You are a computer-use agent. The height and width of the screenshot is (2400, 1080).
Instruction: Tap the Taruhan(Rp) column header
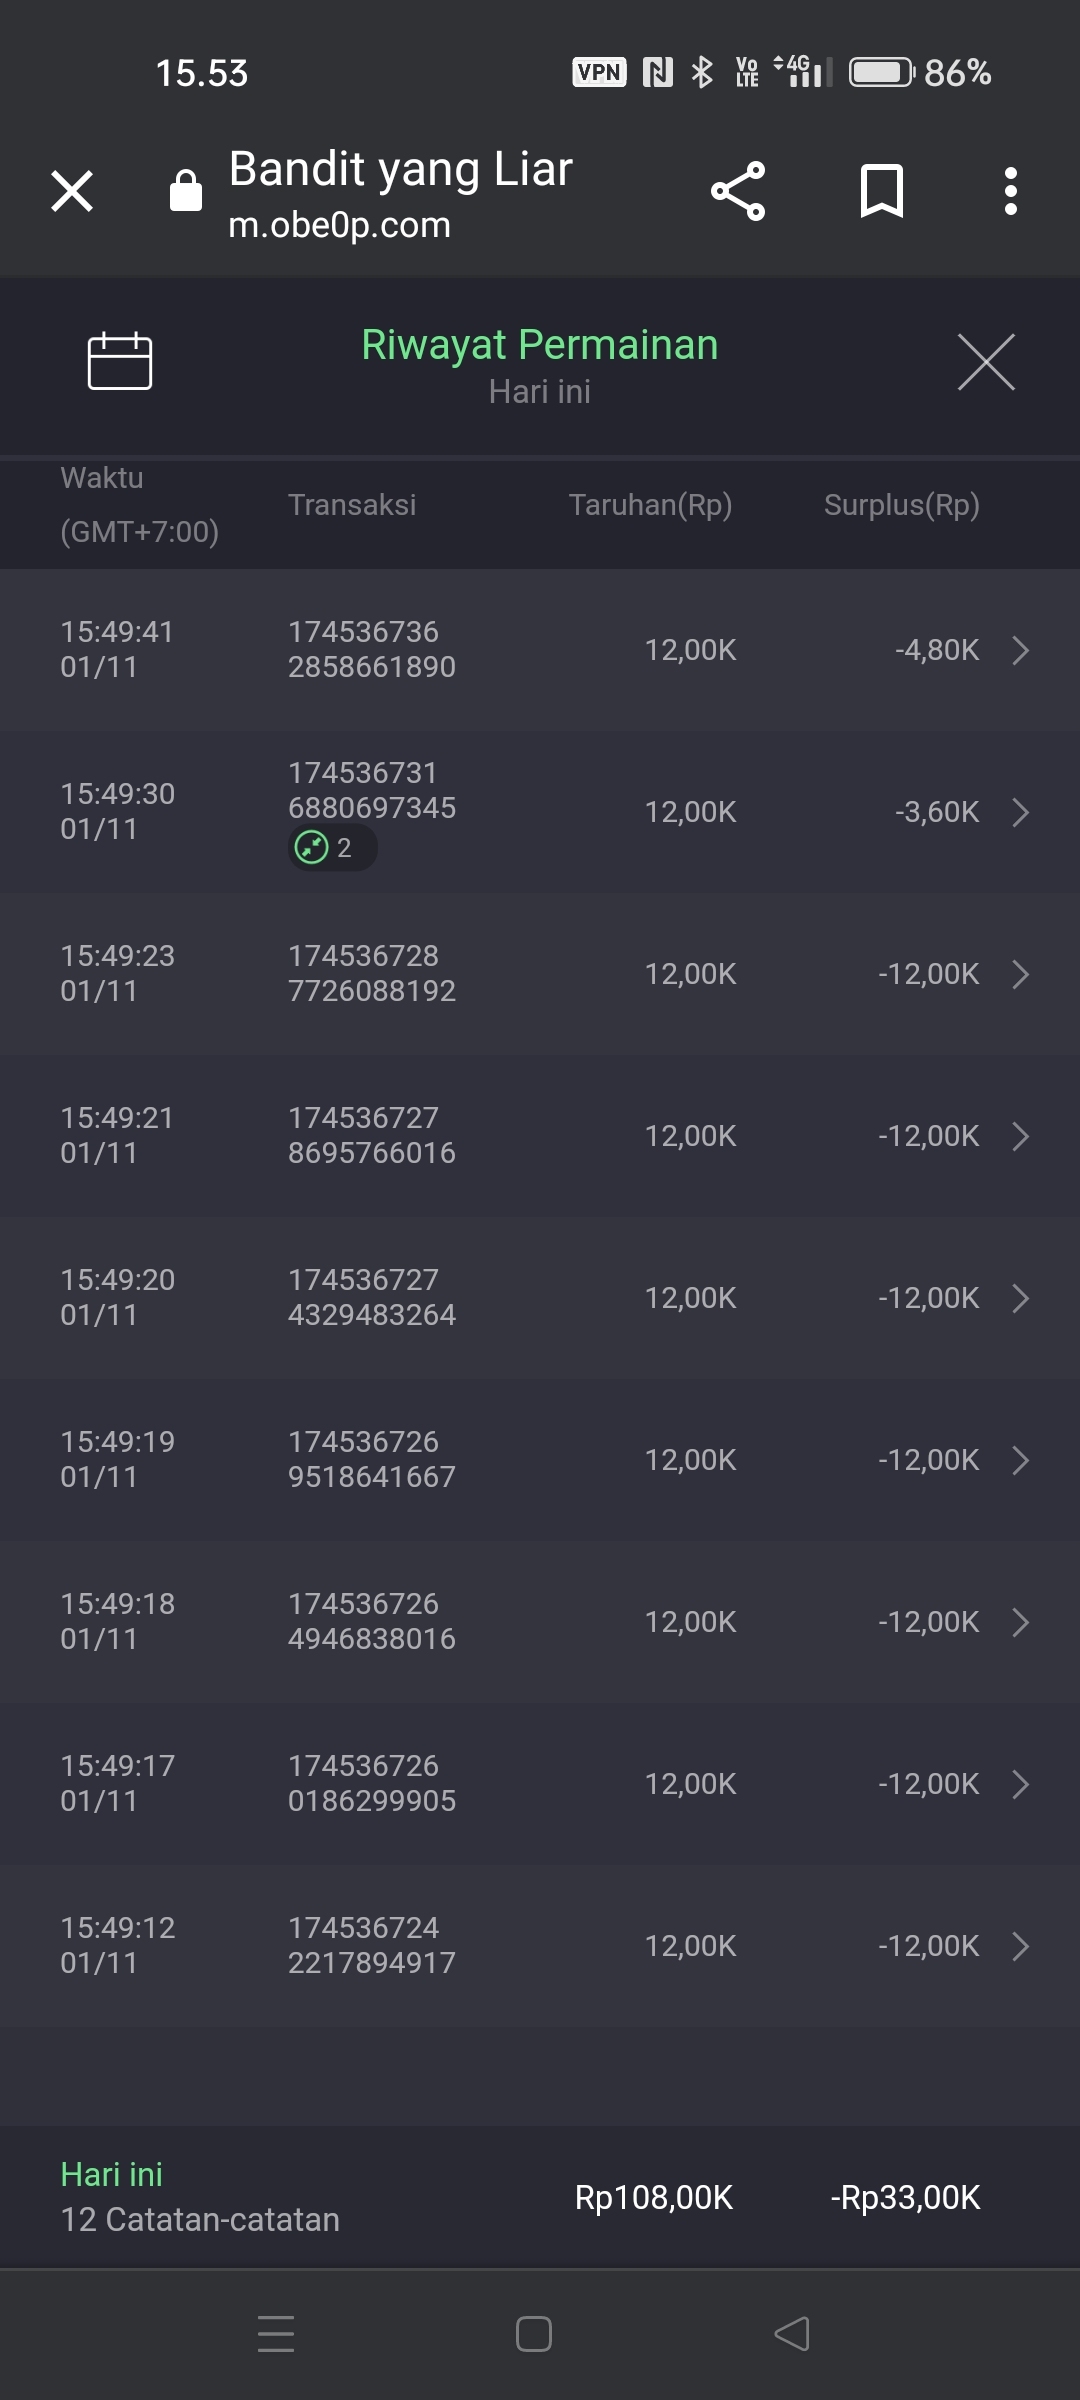click(650, 505)
